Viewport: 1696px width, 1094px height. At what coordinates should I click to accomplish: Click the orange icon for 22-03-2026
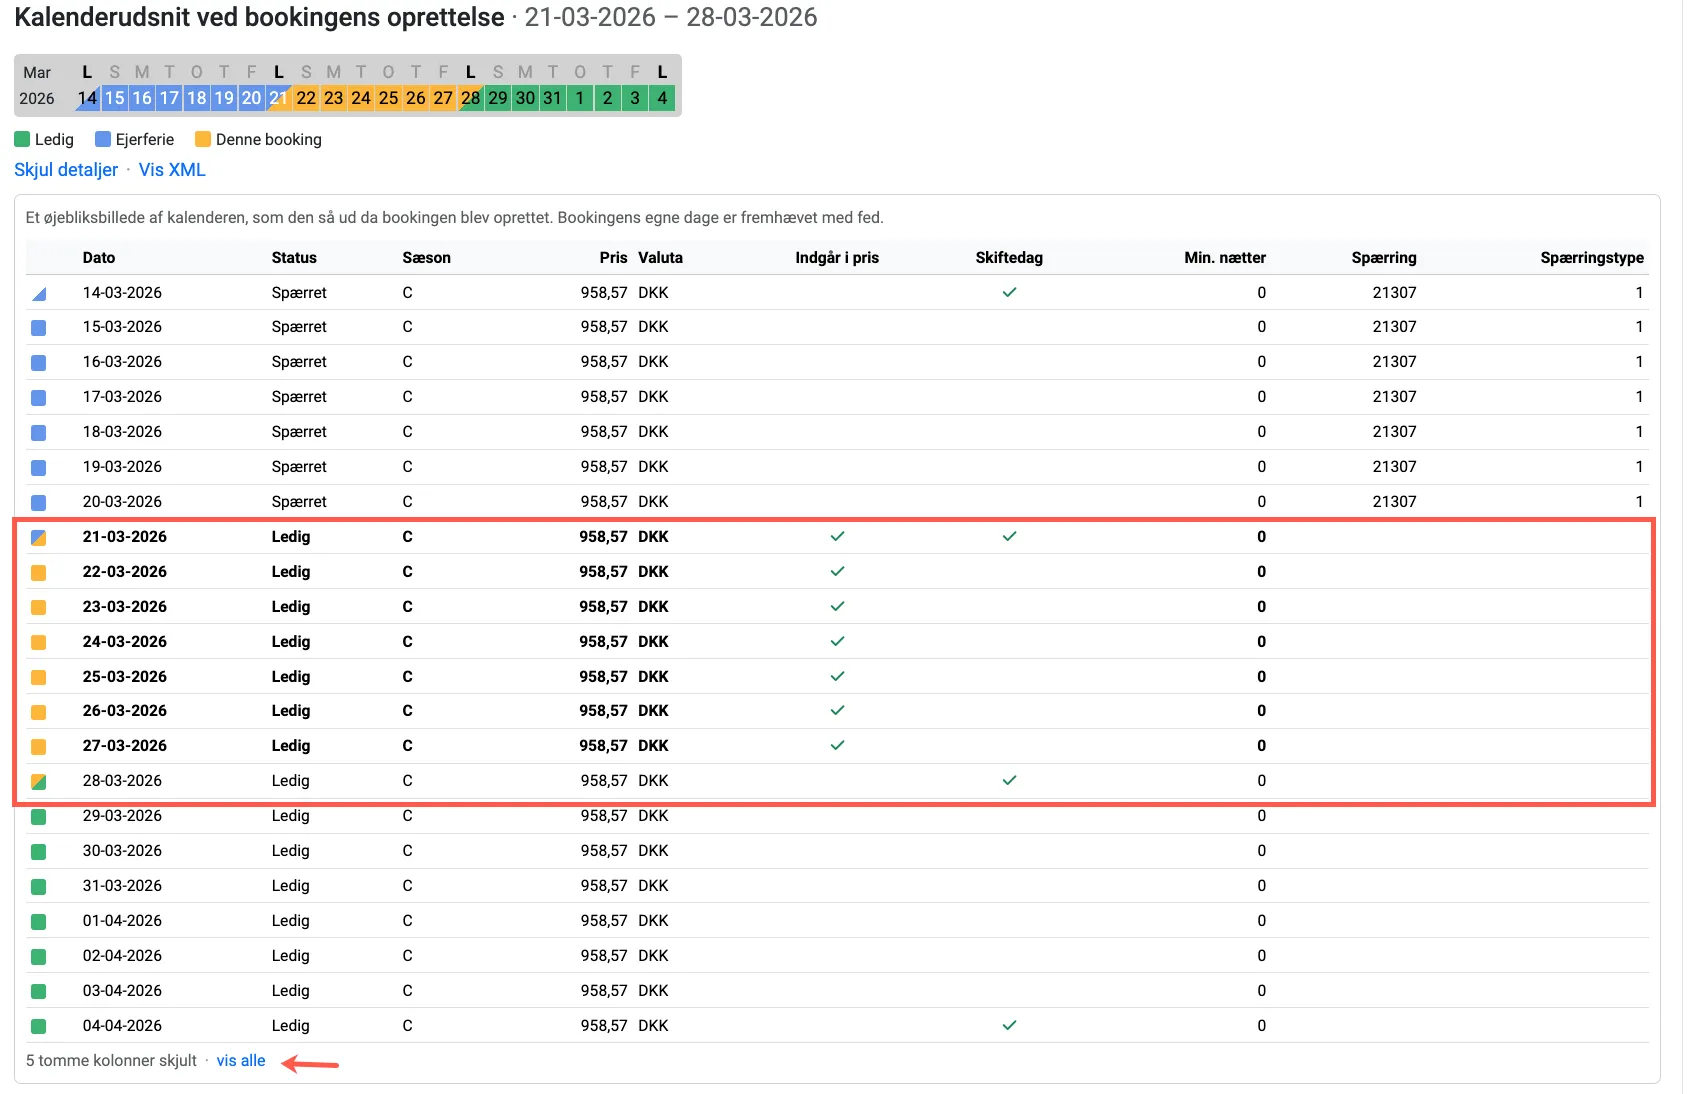click(x=39, y=573)
